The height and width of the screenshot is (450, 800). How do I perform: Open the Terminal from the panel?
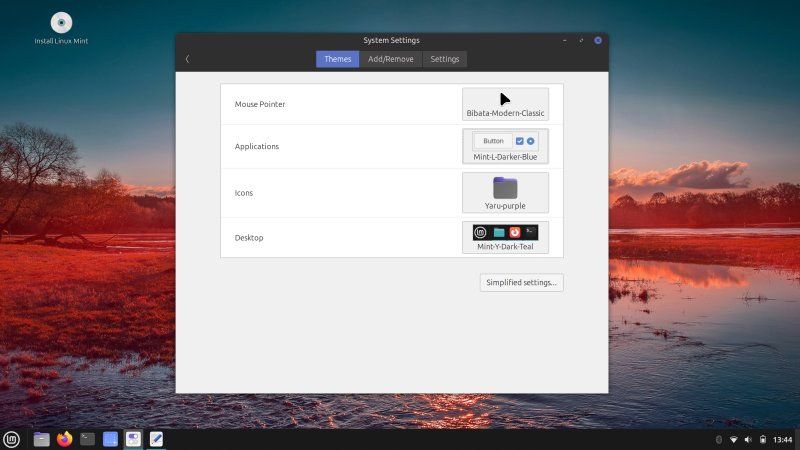[87, 439]
